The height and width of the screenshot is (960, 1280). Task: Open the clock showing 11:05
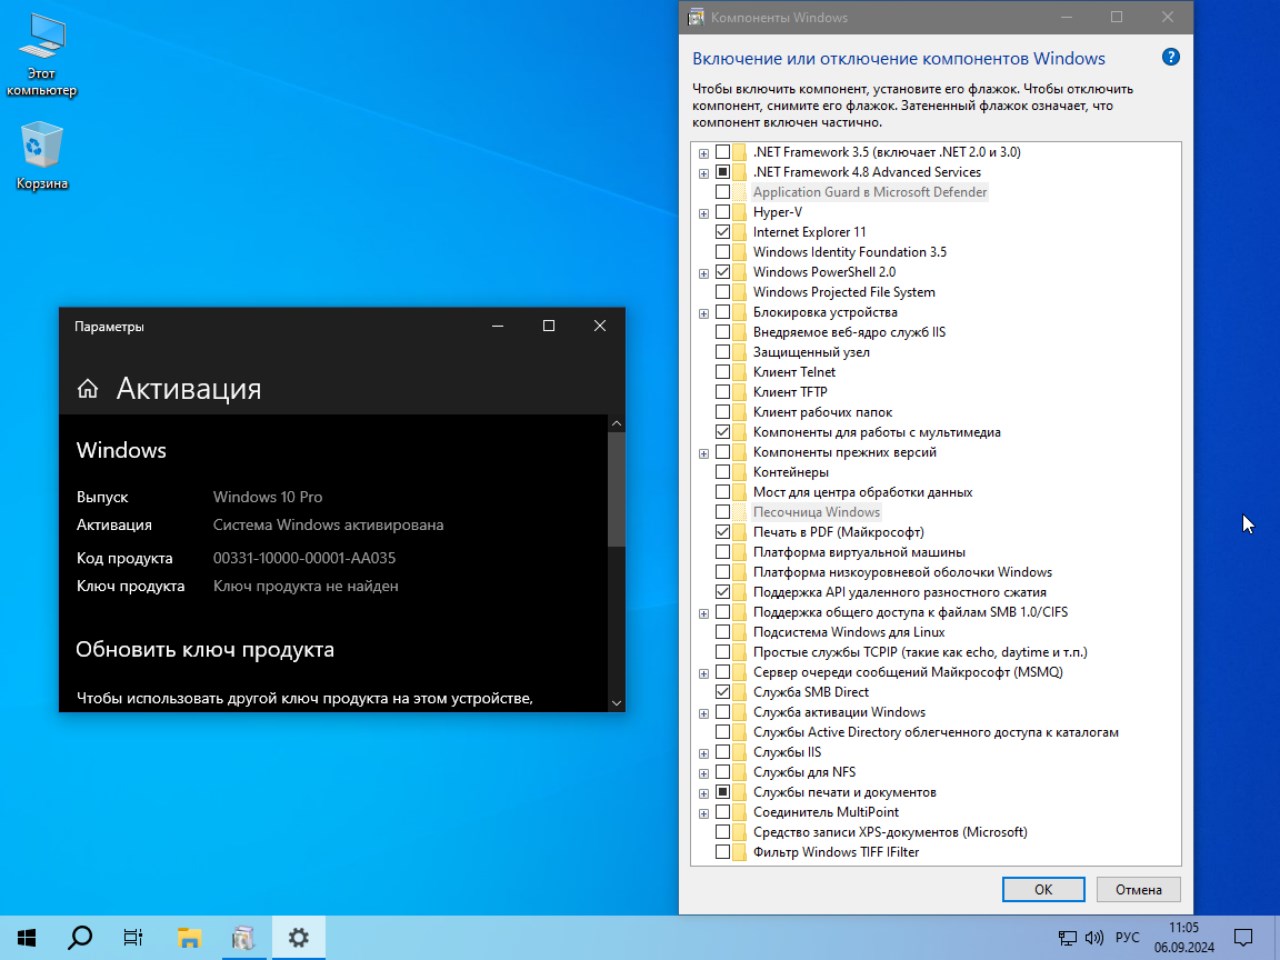pos(1184,938)
